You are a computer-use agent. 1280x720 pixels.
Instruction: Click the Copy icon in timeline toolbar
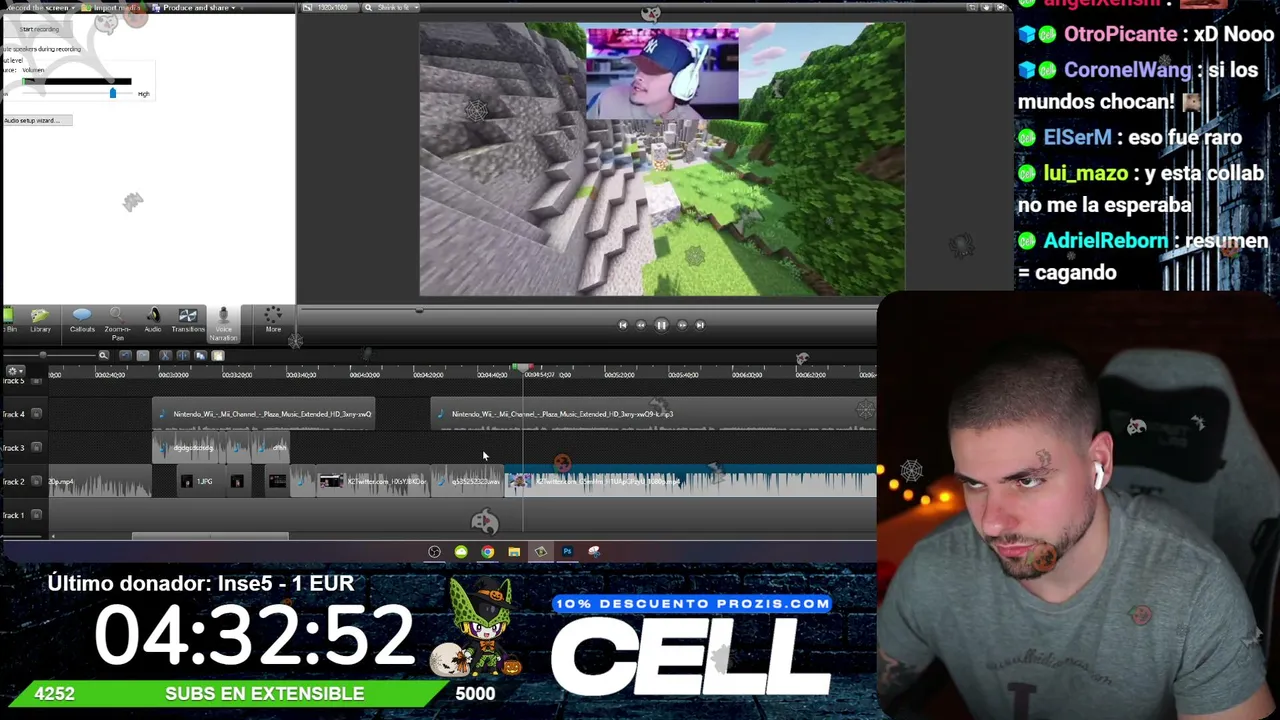[200, 355]
